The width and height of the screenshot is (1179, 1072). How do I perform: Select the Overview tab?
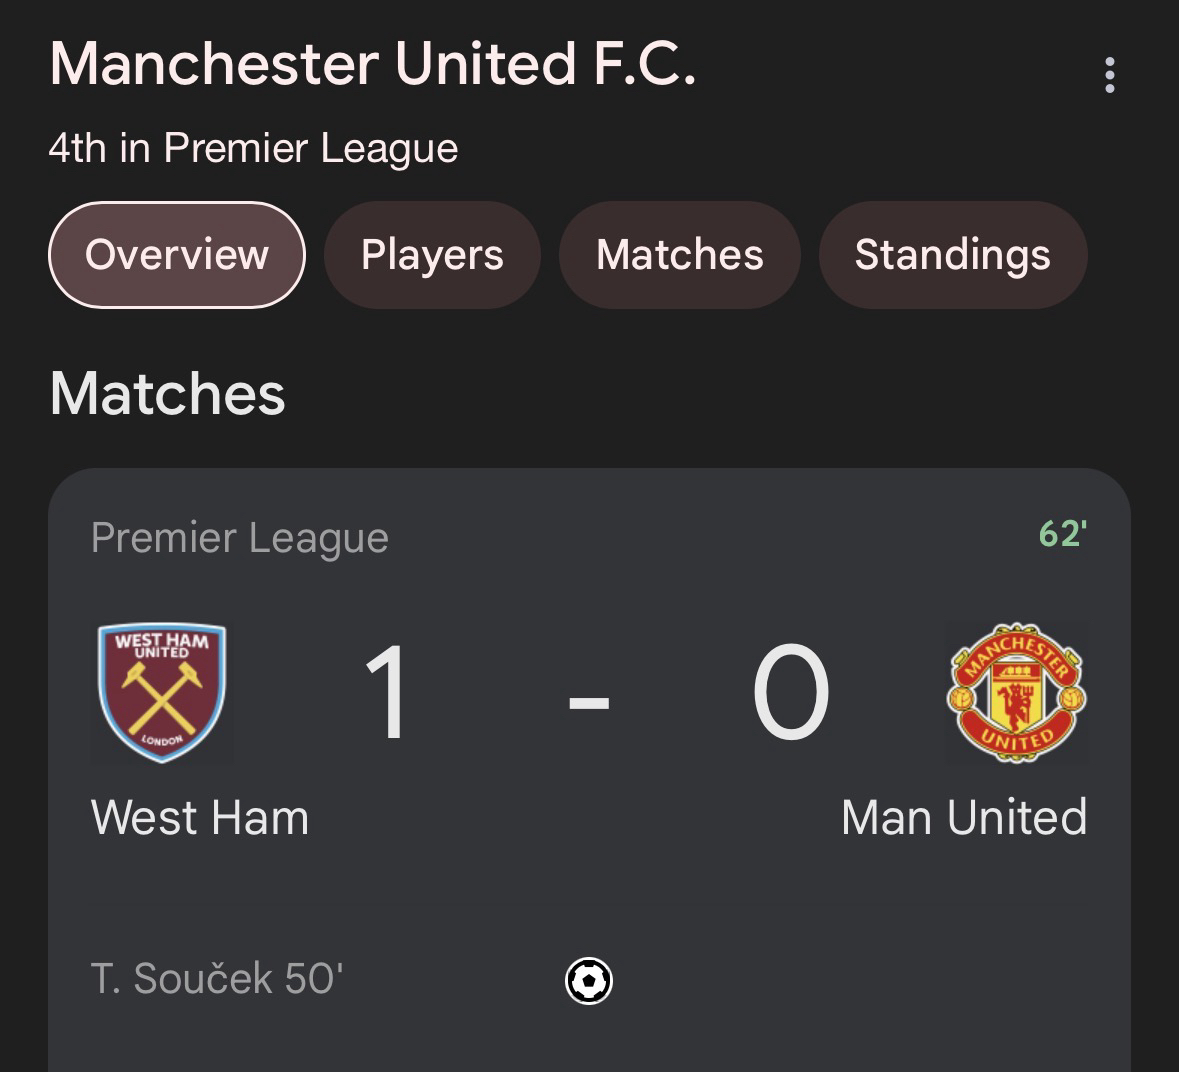pyautogui.click(x=177, y=255)
